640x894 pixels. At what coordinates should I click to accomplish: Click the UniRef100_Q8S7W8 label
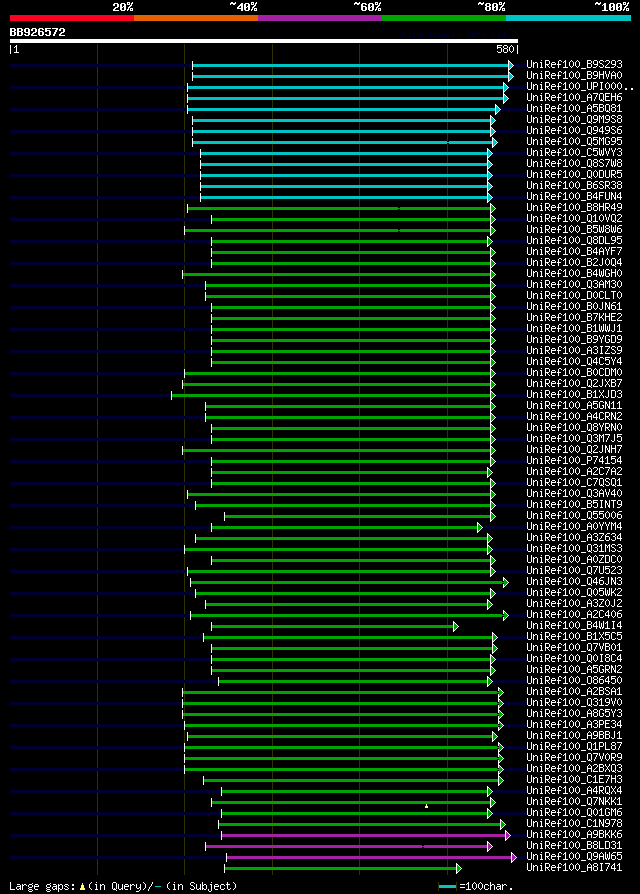click(x=574, y=164)
